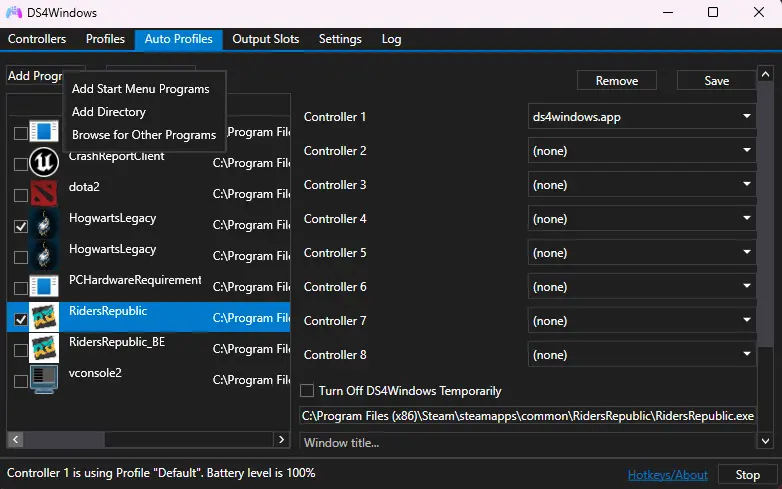Viewport: 782px width, 489px height.
Task: Click the Stop button
Action: tap(747, 475)
